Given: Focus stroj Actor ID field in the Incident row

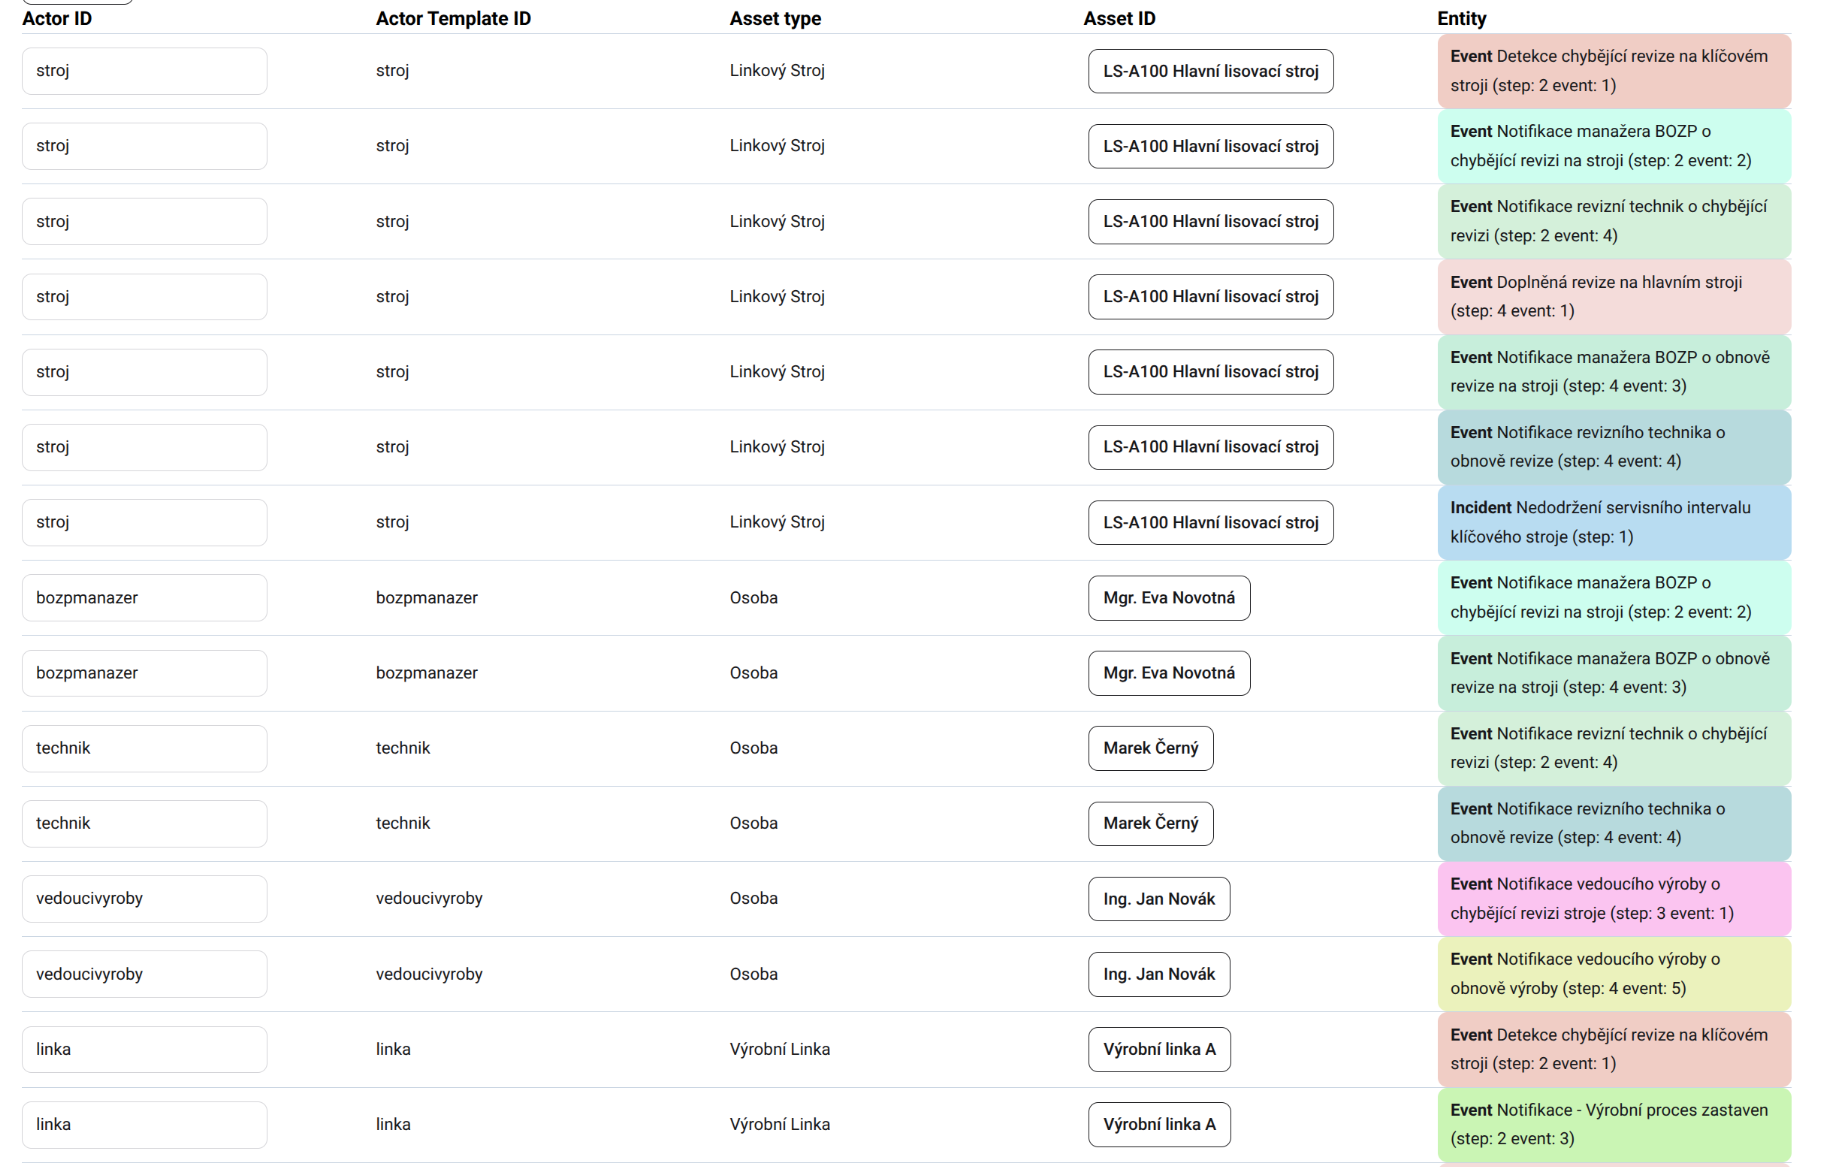Looking at the screenshot, I should pyautogui.click(x=144, y=522).
